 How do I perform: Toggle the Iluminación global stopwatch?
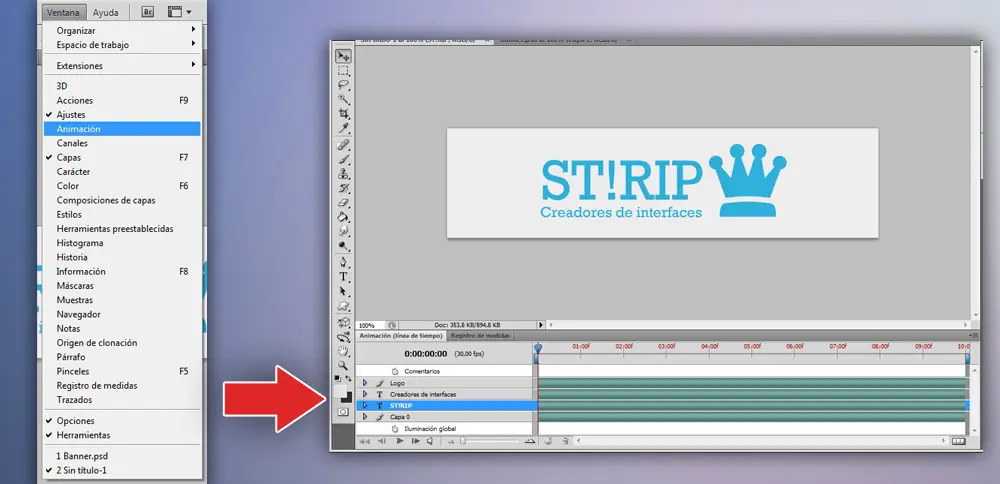click(x=394, y=429)
